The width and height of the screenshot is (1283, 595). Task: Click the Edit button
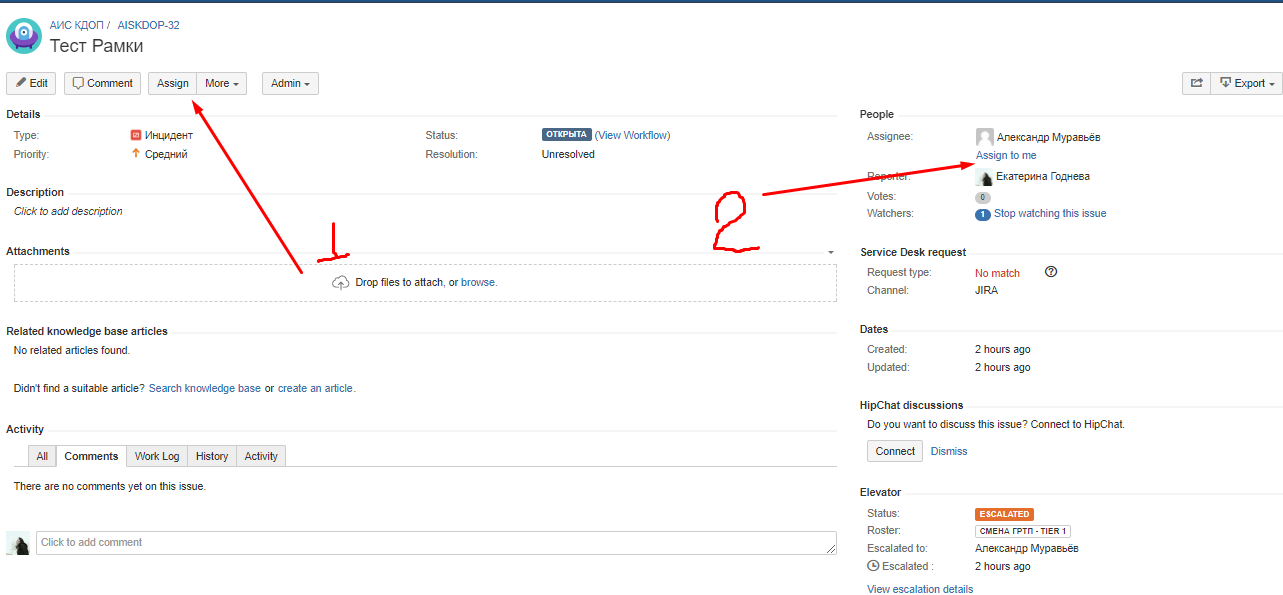click(x=31, y=84)
